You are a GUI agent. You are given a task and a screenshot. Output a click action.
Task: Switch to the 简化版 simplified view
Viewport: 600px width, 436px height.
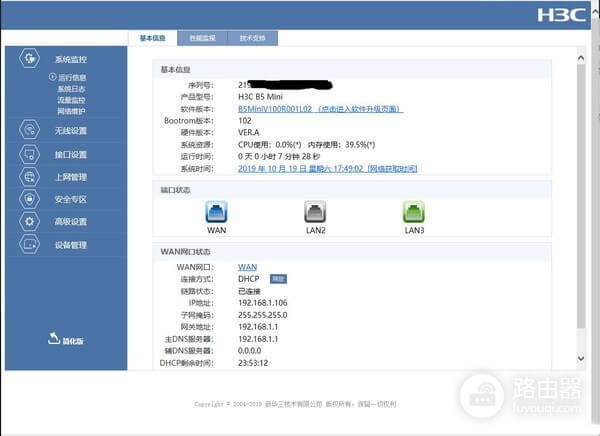[64, 340]
